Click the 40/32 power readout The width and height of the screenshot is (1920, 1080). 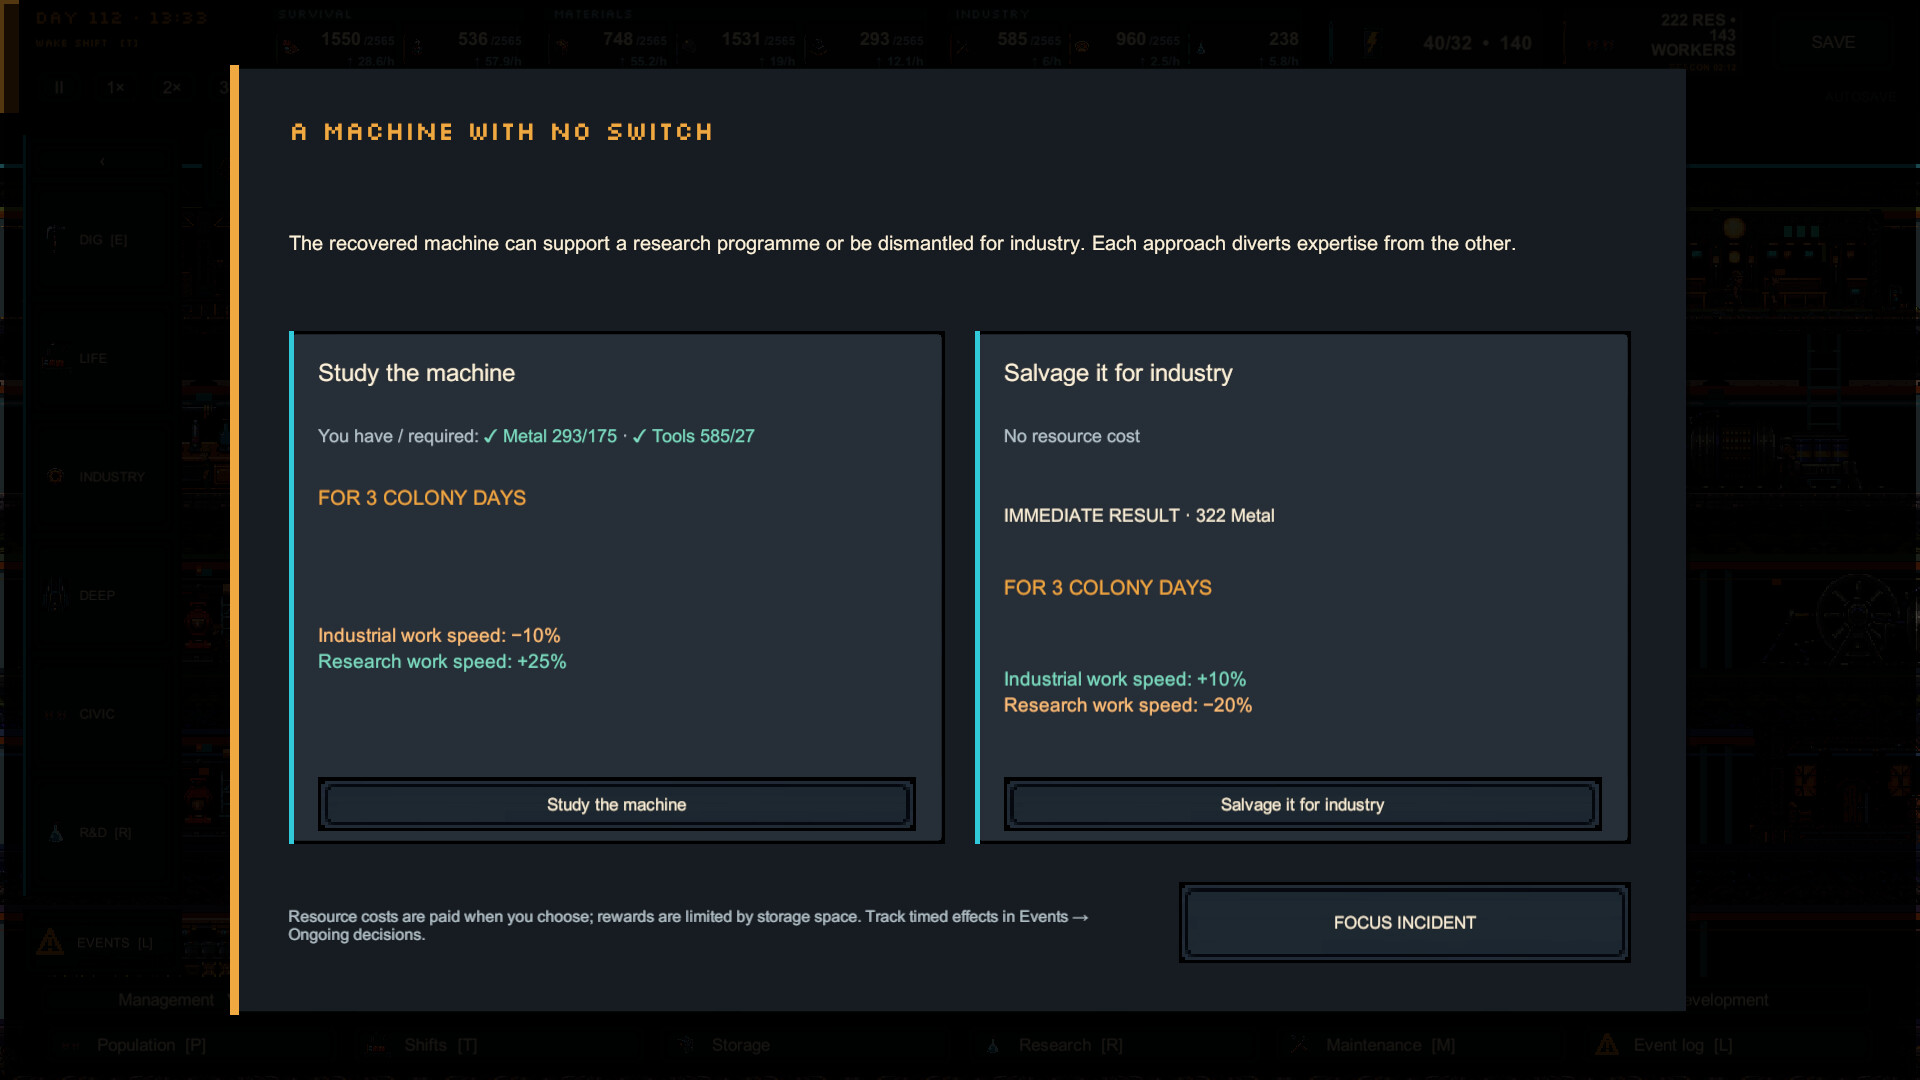[1477, 43]
